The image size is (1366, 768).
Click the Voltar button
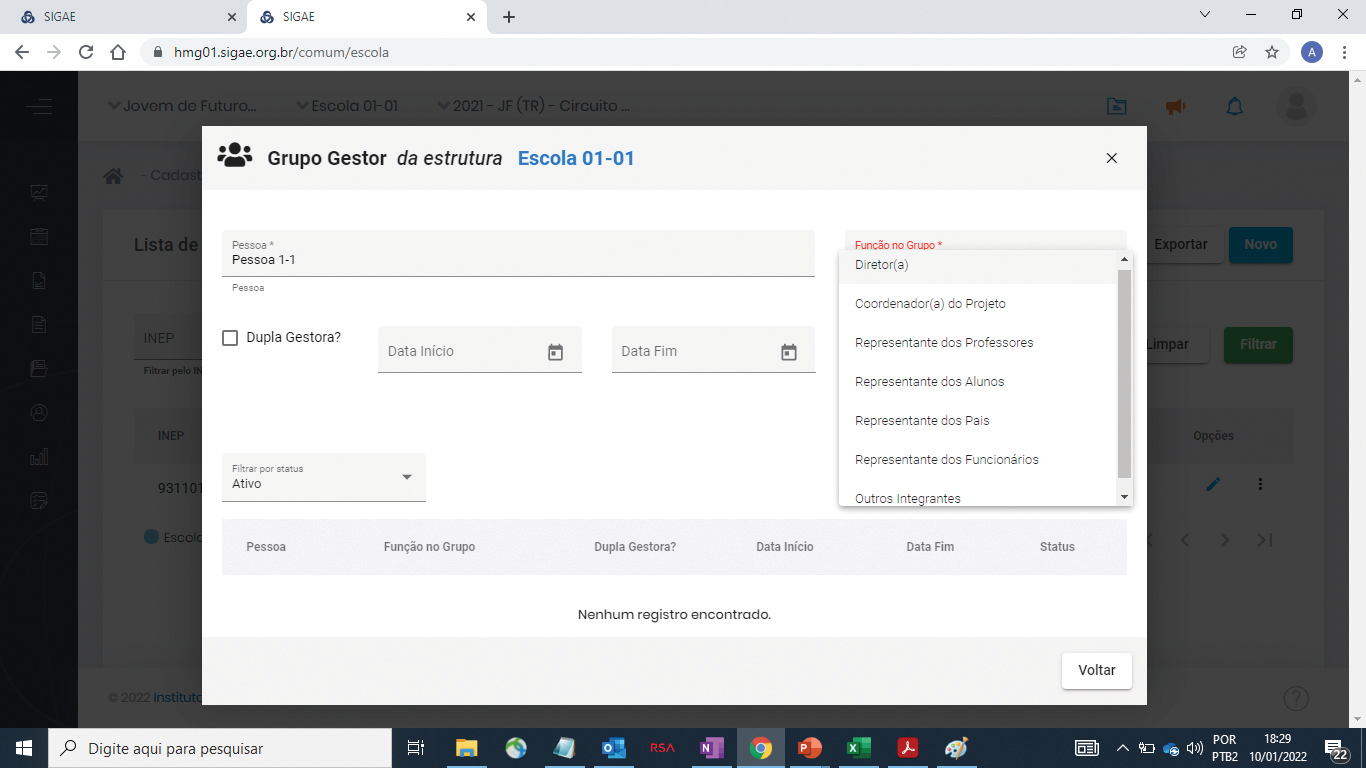1097,671
